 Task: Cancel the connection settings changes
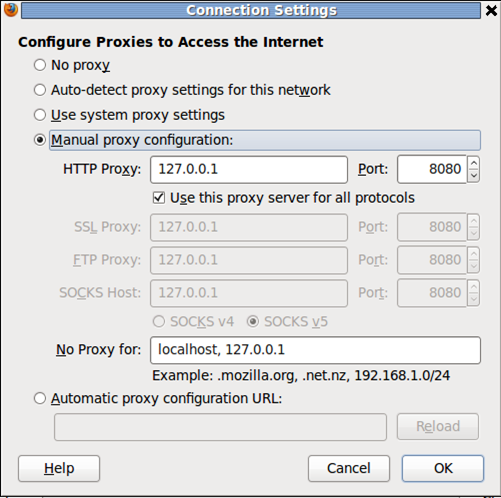click(349, 468)
